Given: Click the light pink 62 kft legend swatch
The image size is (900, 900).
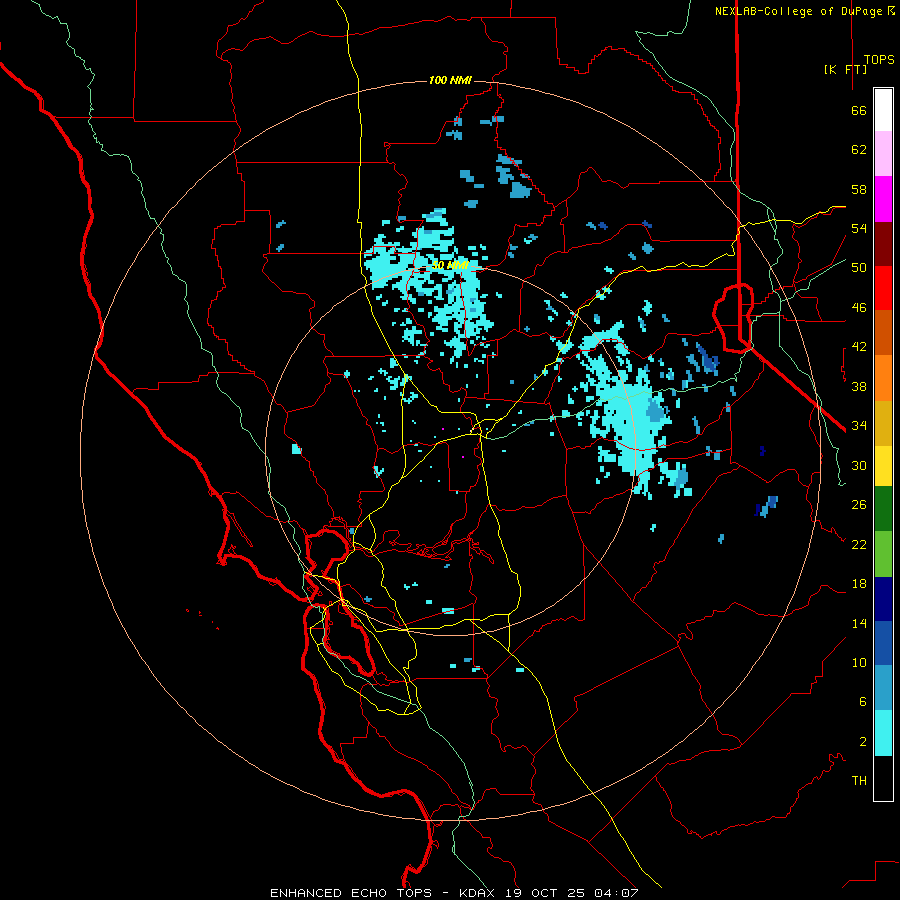Looking at the screenshot, I should click(883, 154).
